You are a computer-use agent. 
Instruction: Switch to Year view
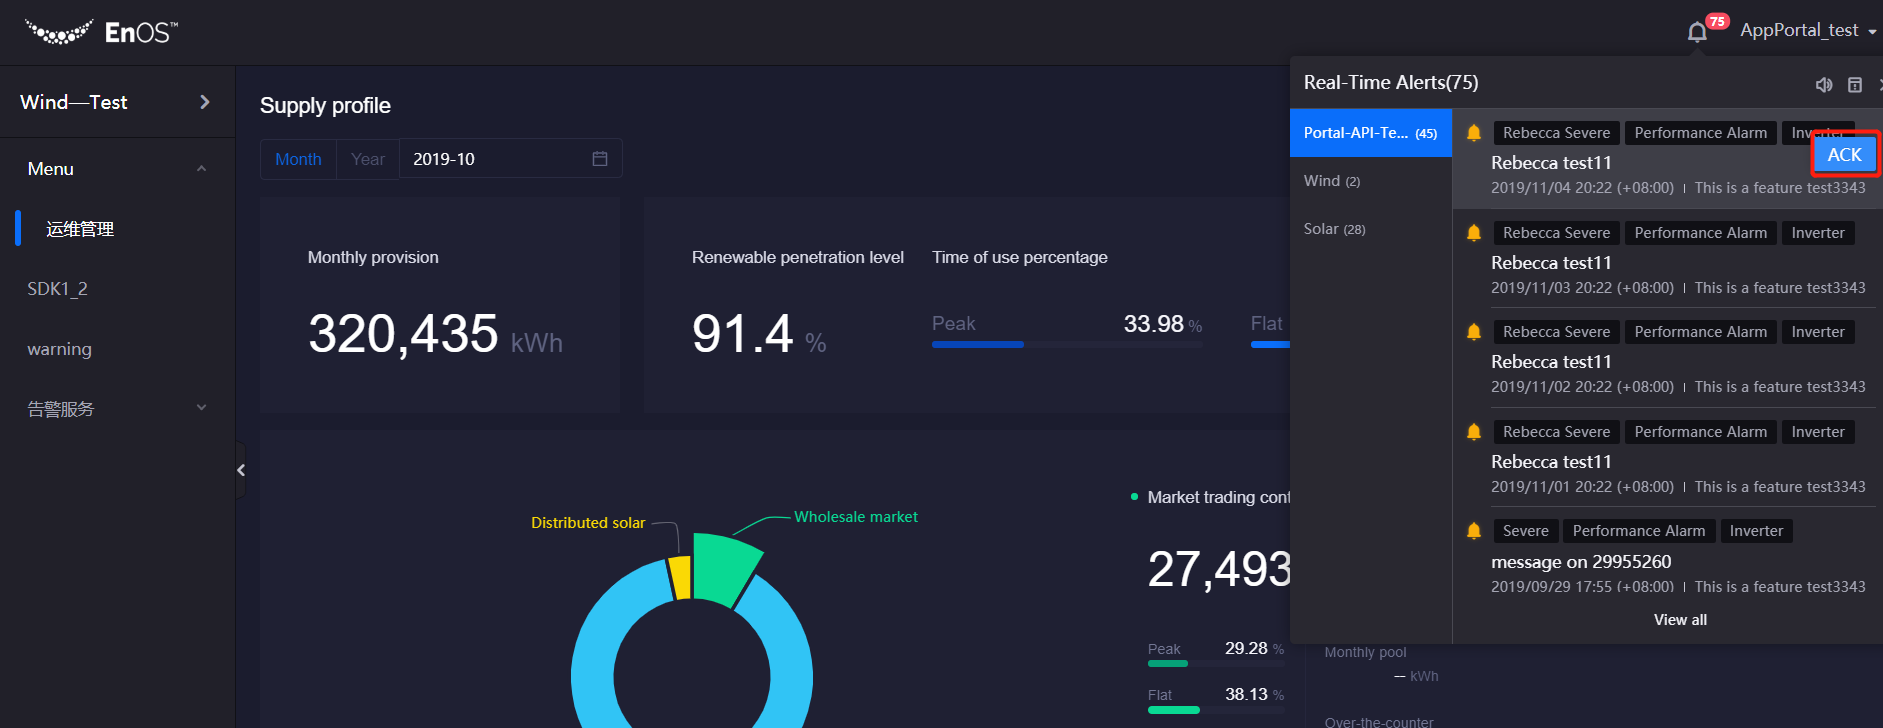pos(368,159)
